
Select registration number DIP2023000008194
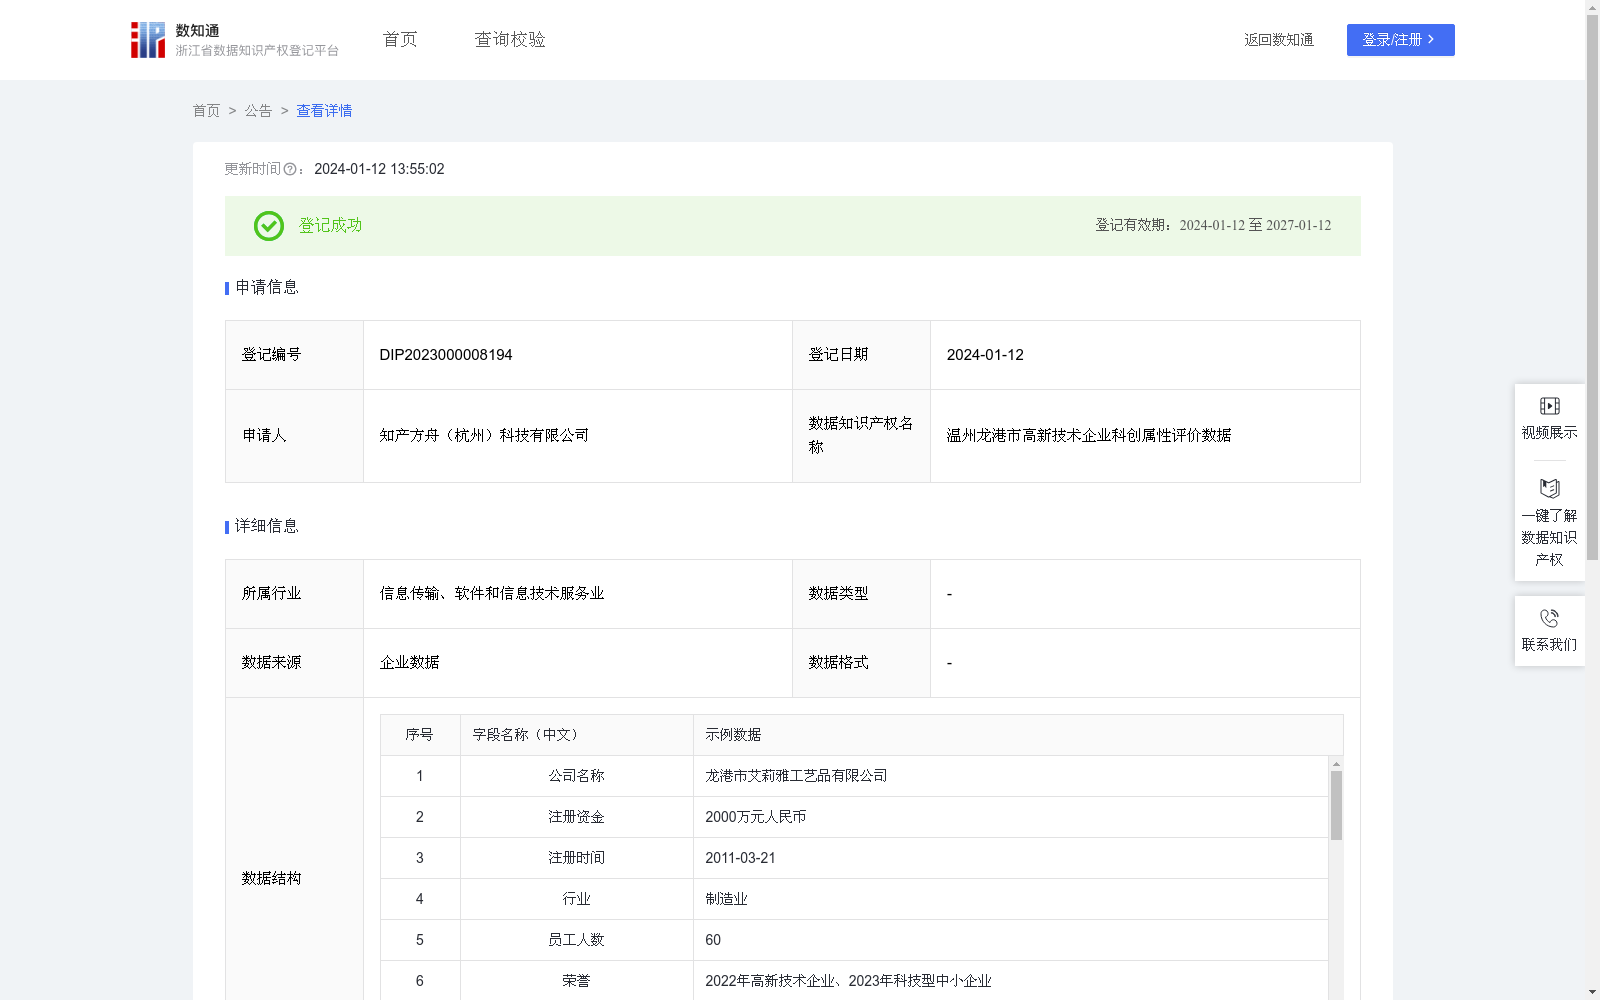click(x=446, y=355)
